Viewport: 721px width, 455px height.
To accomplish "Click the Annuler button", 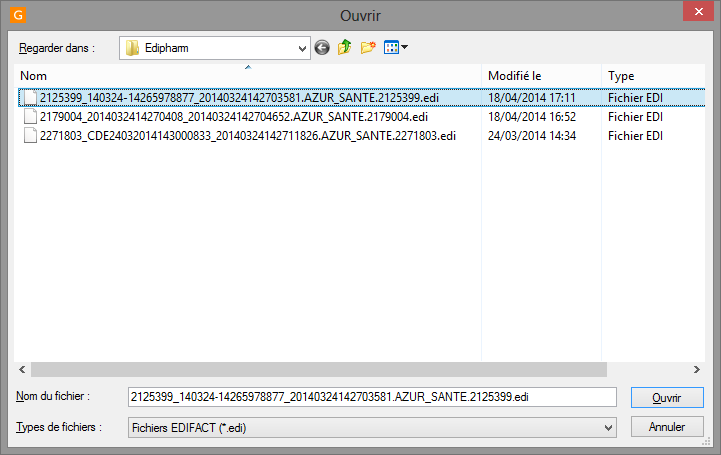I will (x=667, y=427).
